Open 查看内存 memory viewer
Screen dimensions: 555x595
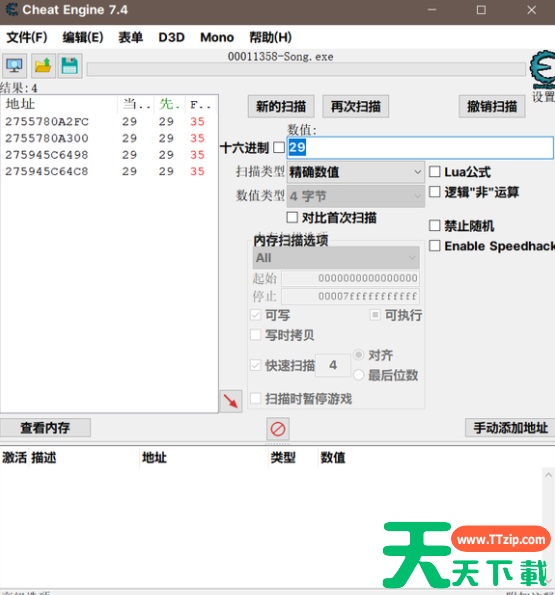(x=45, y=428)
